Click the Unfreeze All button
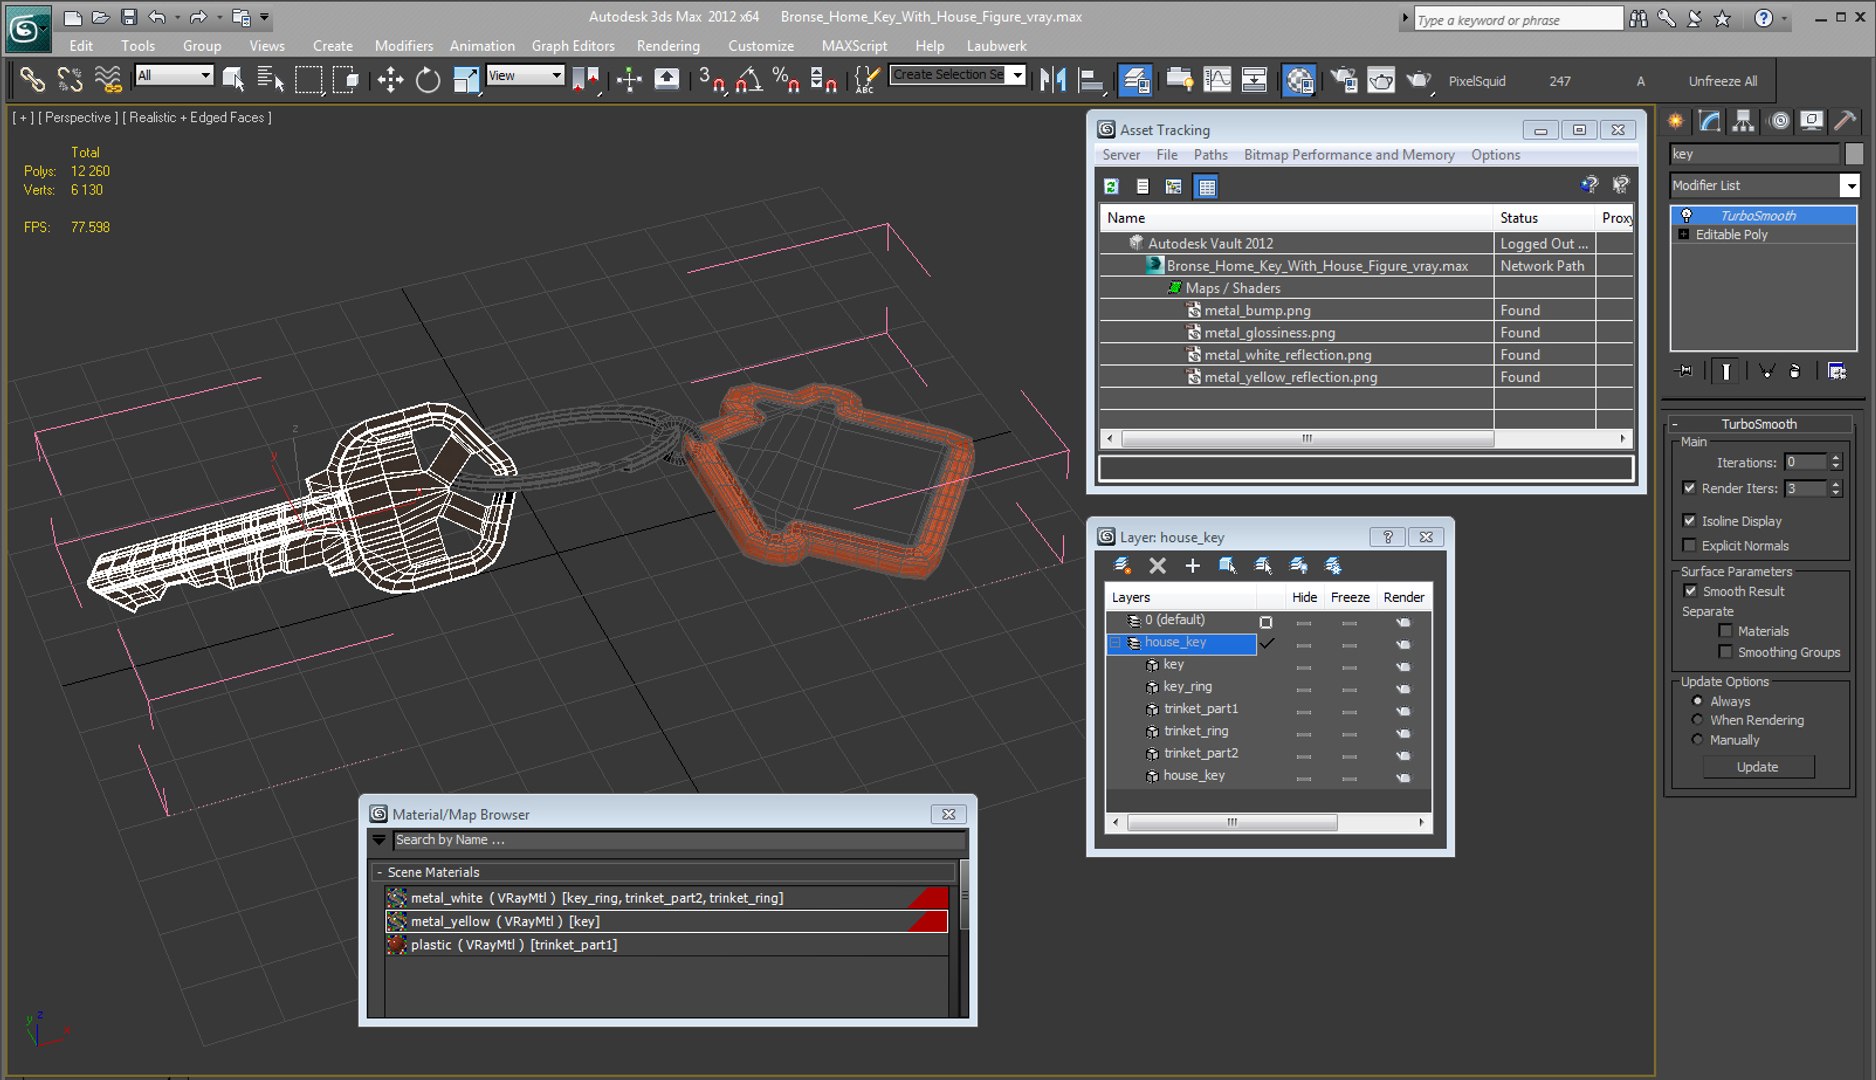The image size is (1876, 1080). click(1723, 81)
